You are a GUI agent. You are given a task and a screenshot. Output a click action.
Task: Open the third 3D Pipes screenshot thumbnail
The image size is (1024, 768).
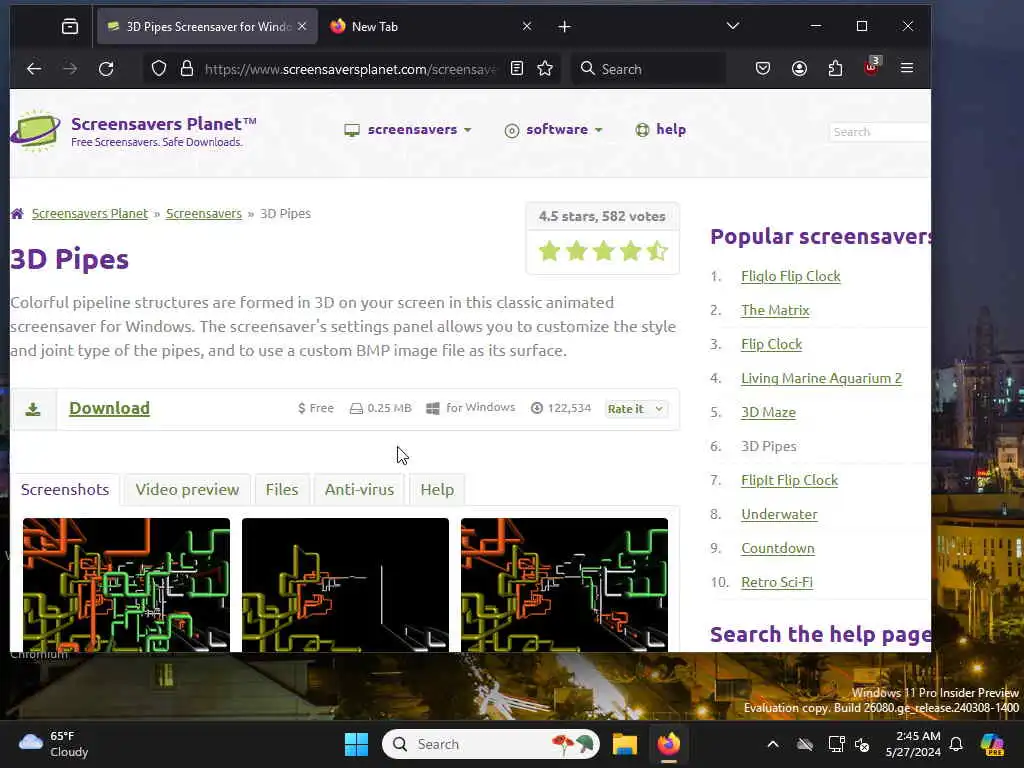coord(564,585)
